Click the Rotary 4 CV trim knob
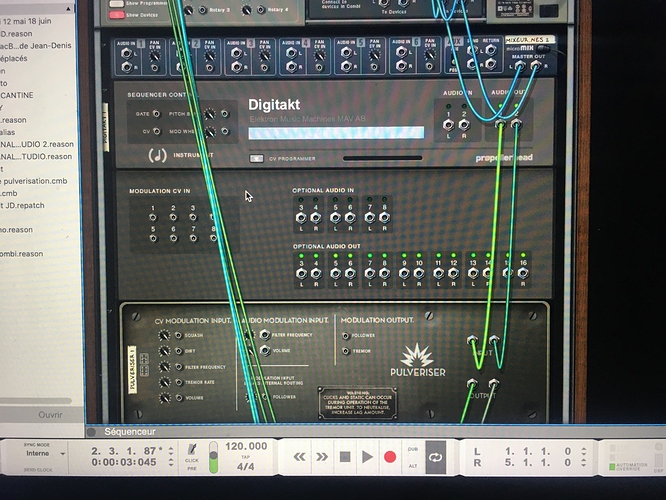 click(246, 10)
